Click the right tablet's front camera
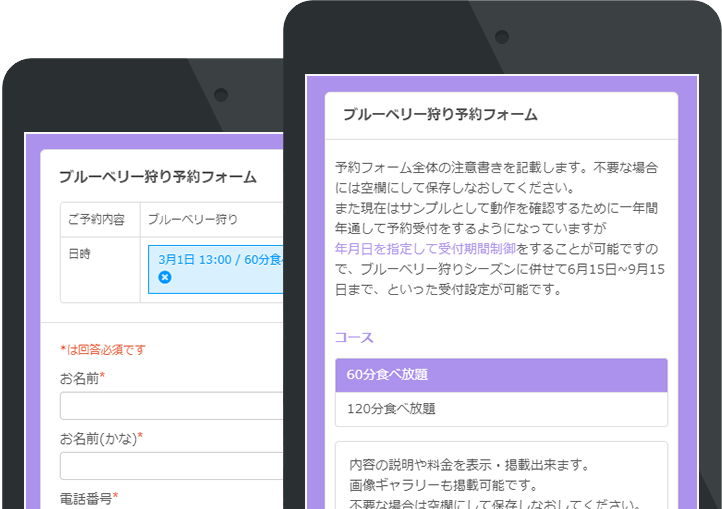 click(x=502, y=36)
